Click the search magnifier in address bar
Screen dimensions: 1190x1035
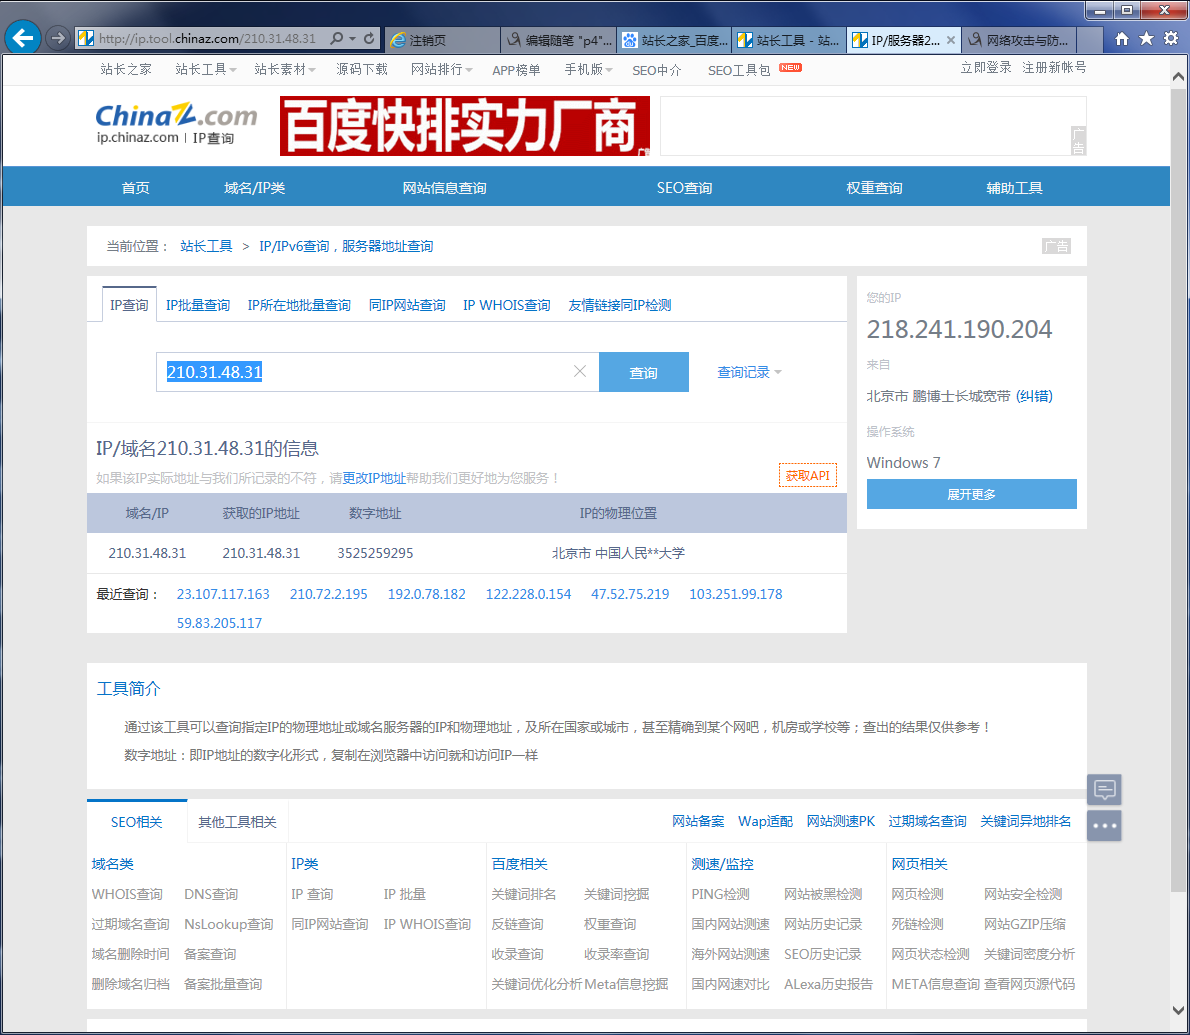click(337, 38)
